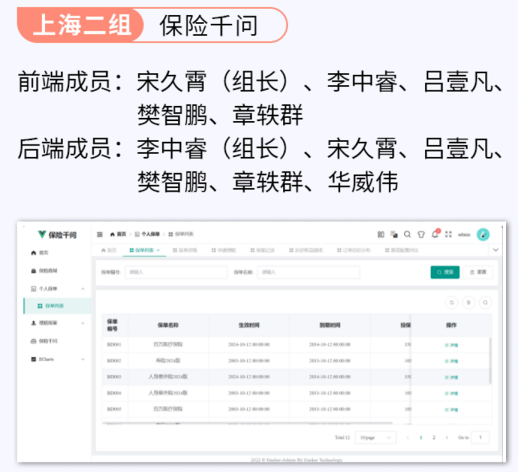Go to previous page arrow
The image size is (518, 473).
coord(408,437)
